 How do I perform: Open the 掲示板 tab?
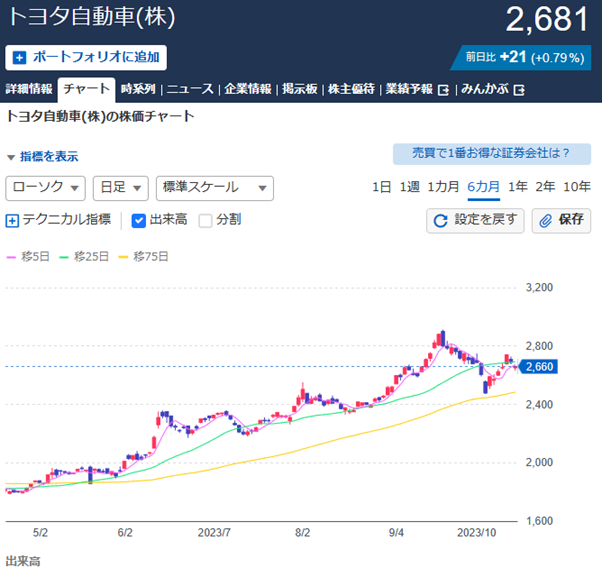[x=299, y=89]
